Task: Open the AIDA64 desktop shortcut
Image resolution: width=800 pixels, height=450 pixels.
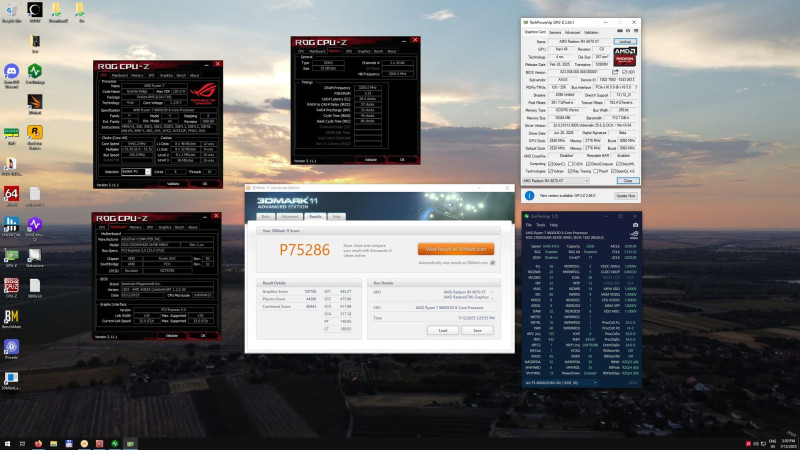Action: (x=11, y=196)
